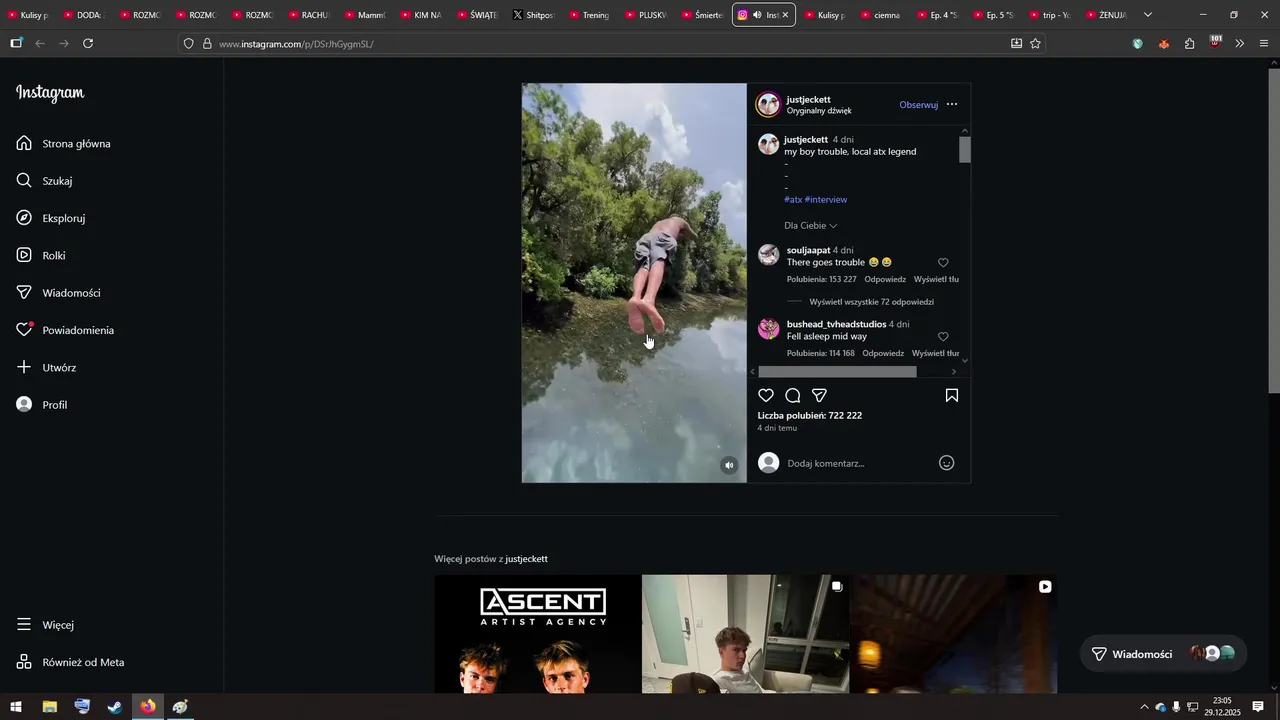
Task: Expand the list all tabs arrow
Action: (x=1148, y=15)
